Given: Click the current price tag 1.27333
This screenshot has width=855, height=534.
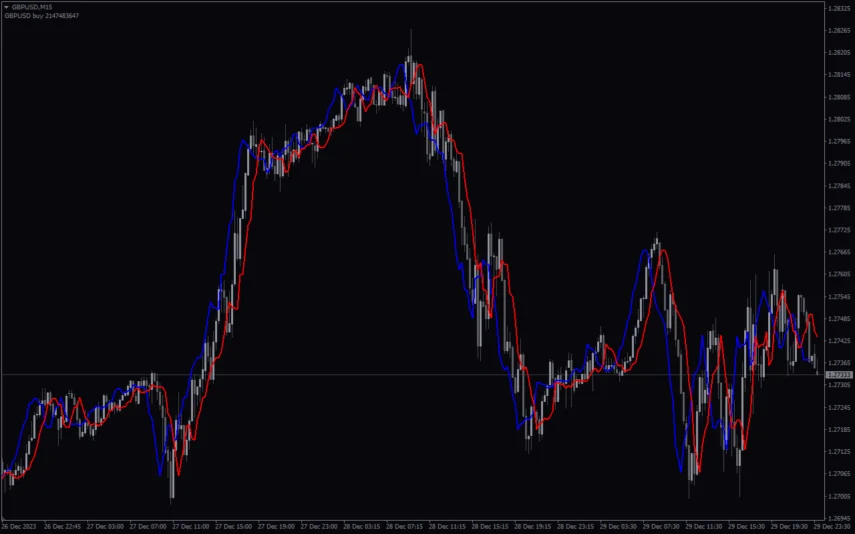Looking at the screenshot, I should [x=837, y=375].
